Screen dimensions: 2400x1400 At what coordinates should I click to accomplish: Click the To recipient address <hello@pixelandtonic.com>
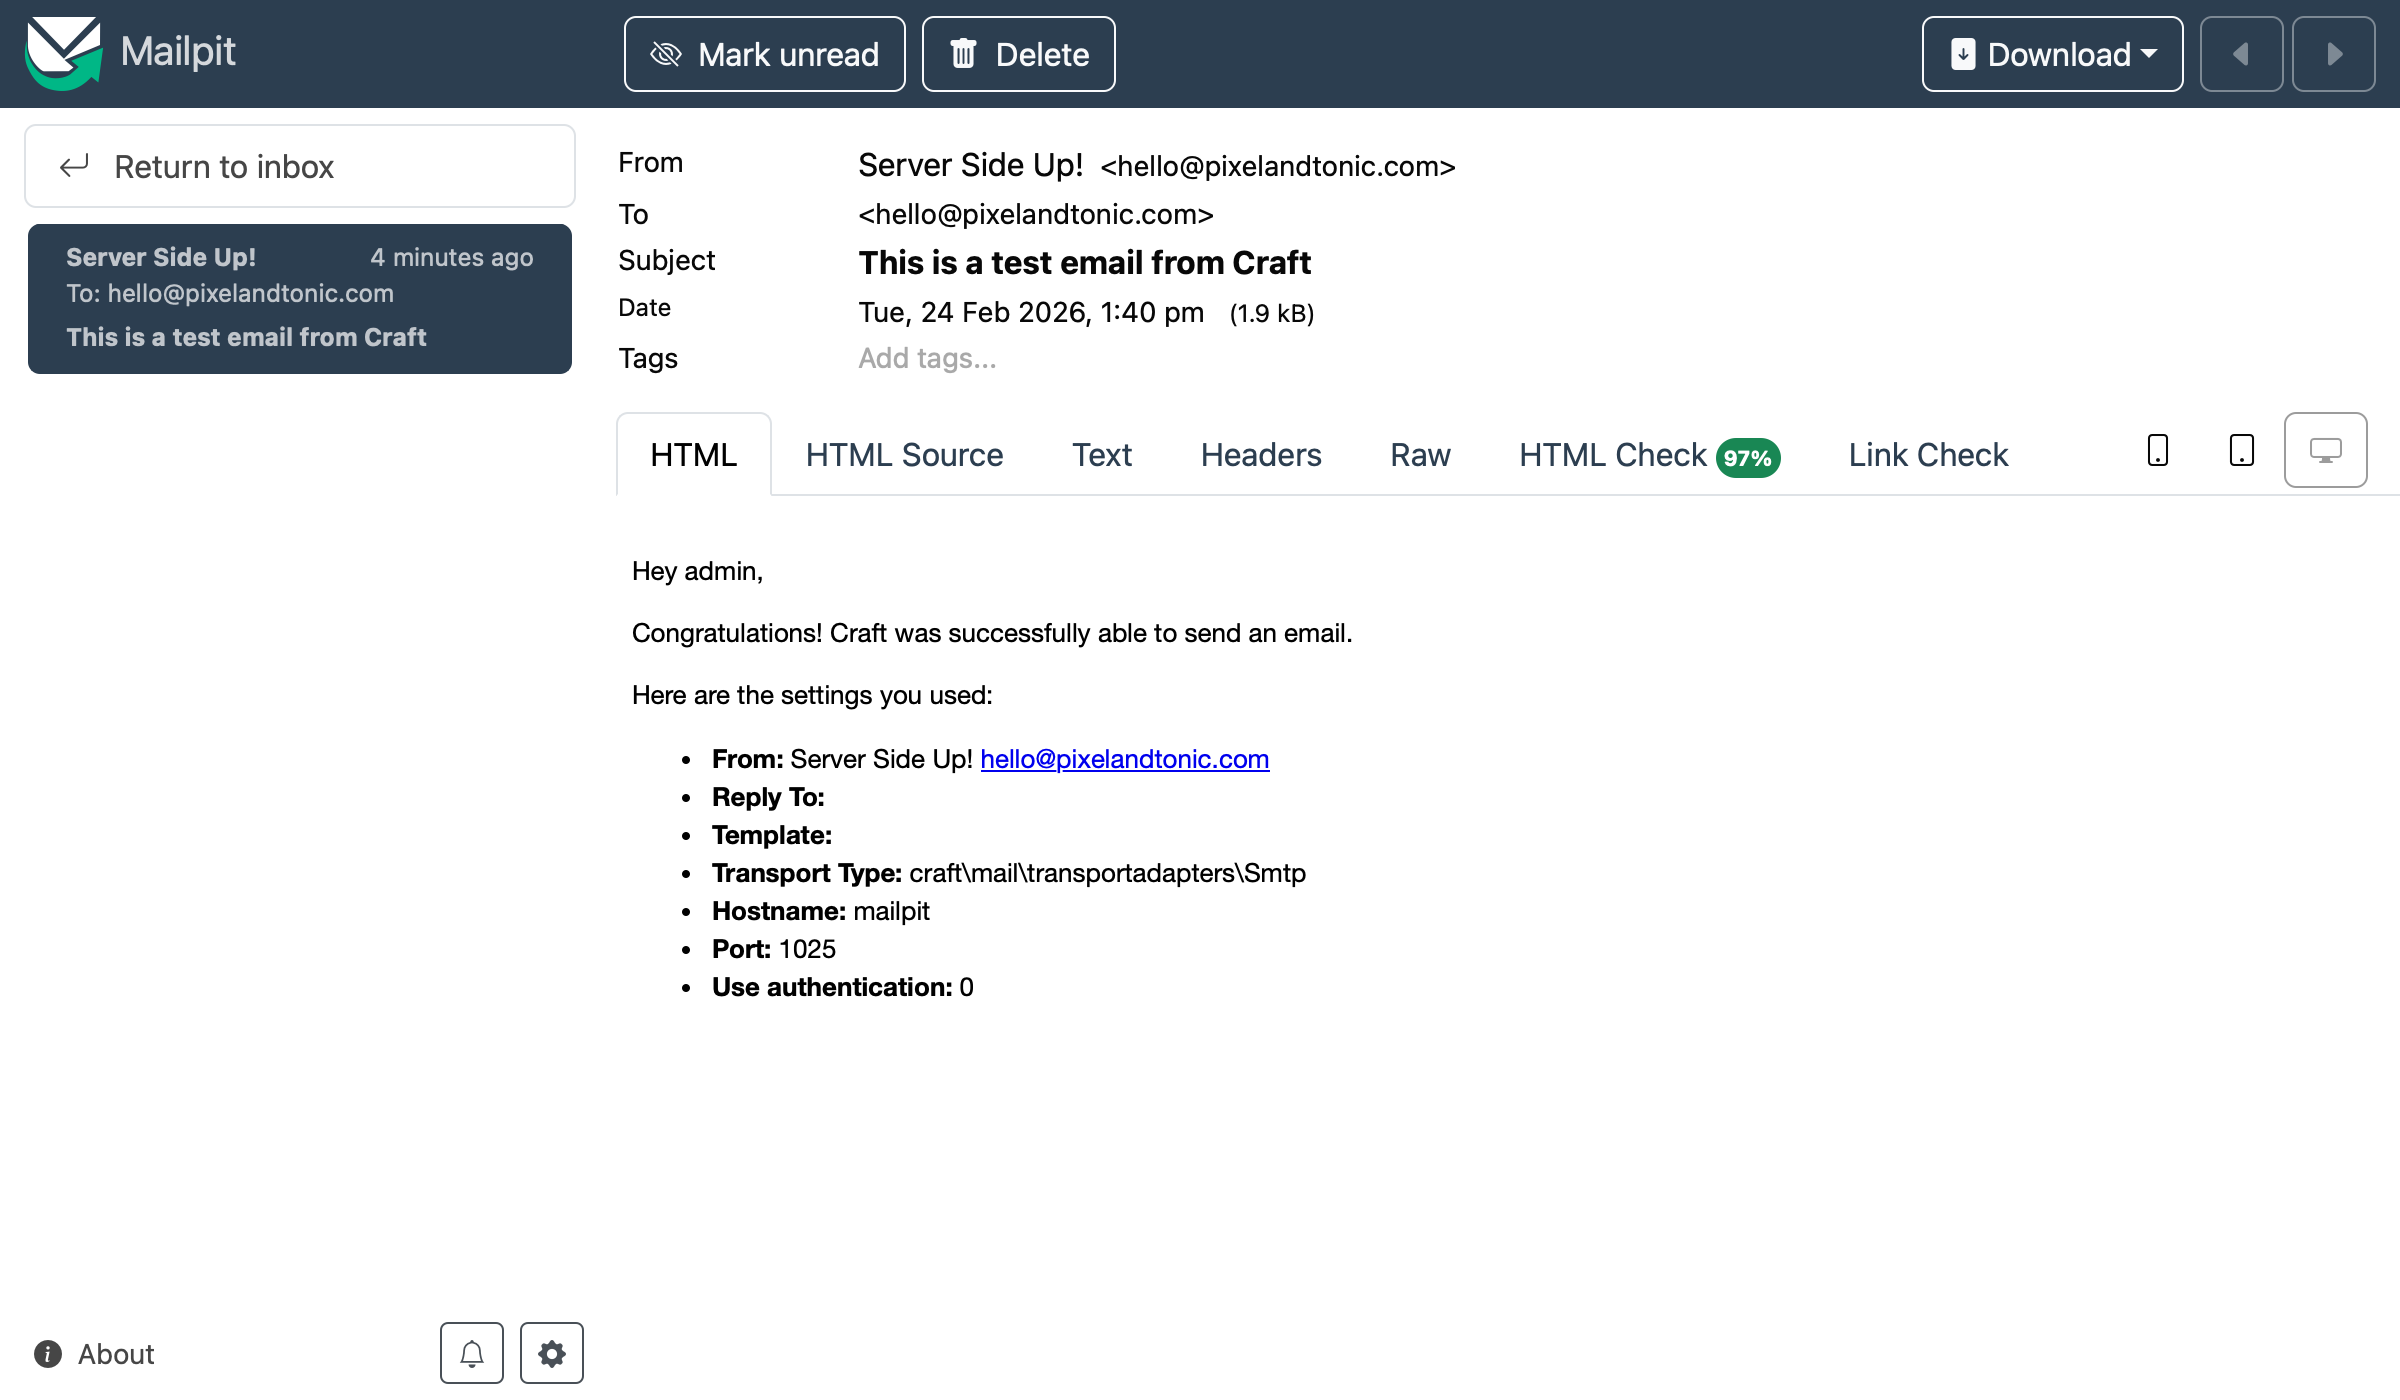(x=1035, y=214)
